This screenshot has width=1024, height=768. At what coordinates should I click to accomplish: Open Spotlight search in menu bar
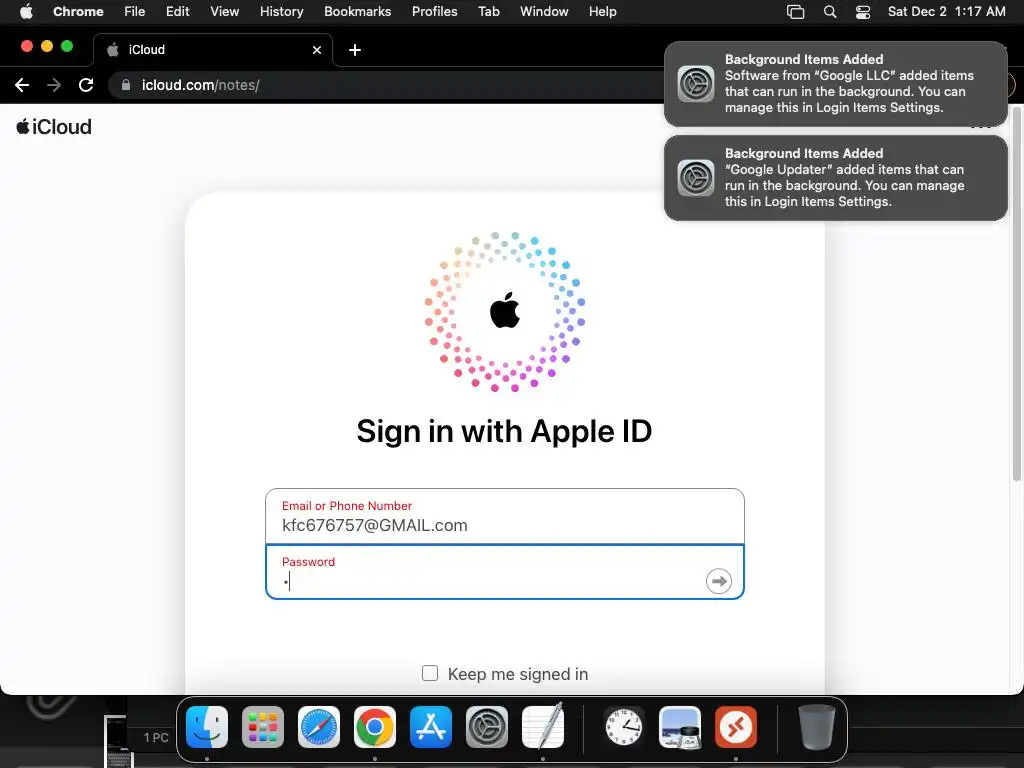pyautogui.click(x=829, y=12)
